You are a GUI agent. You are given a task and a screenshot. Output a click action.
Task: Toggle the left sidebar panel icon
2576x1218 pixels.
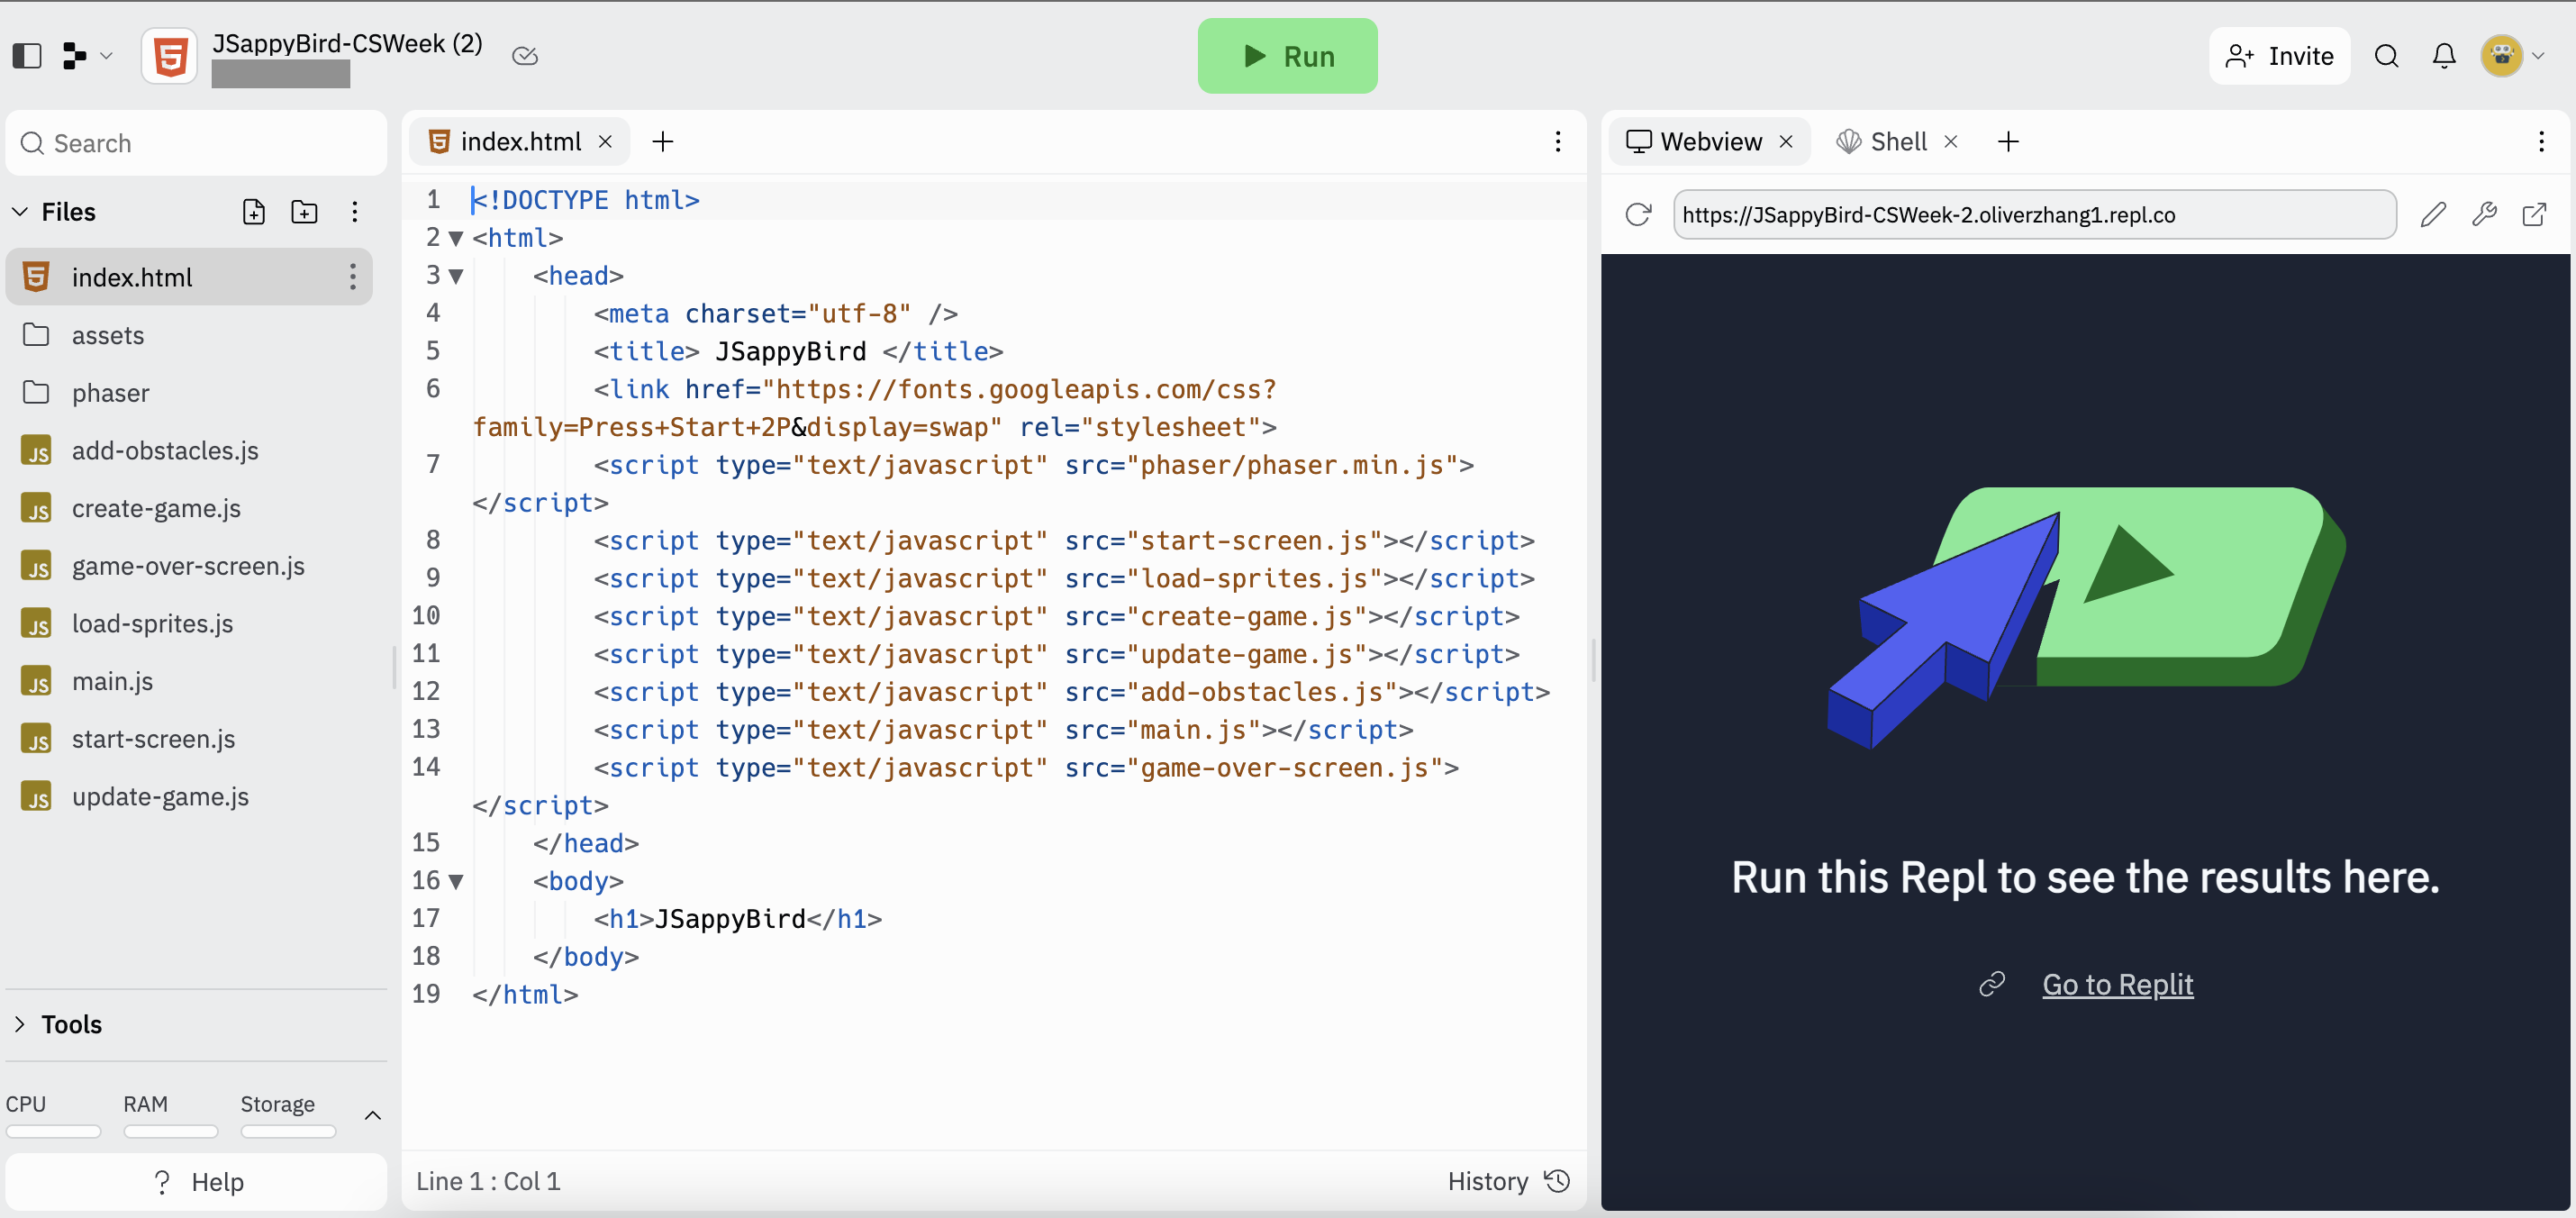point(27,56)
